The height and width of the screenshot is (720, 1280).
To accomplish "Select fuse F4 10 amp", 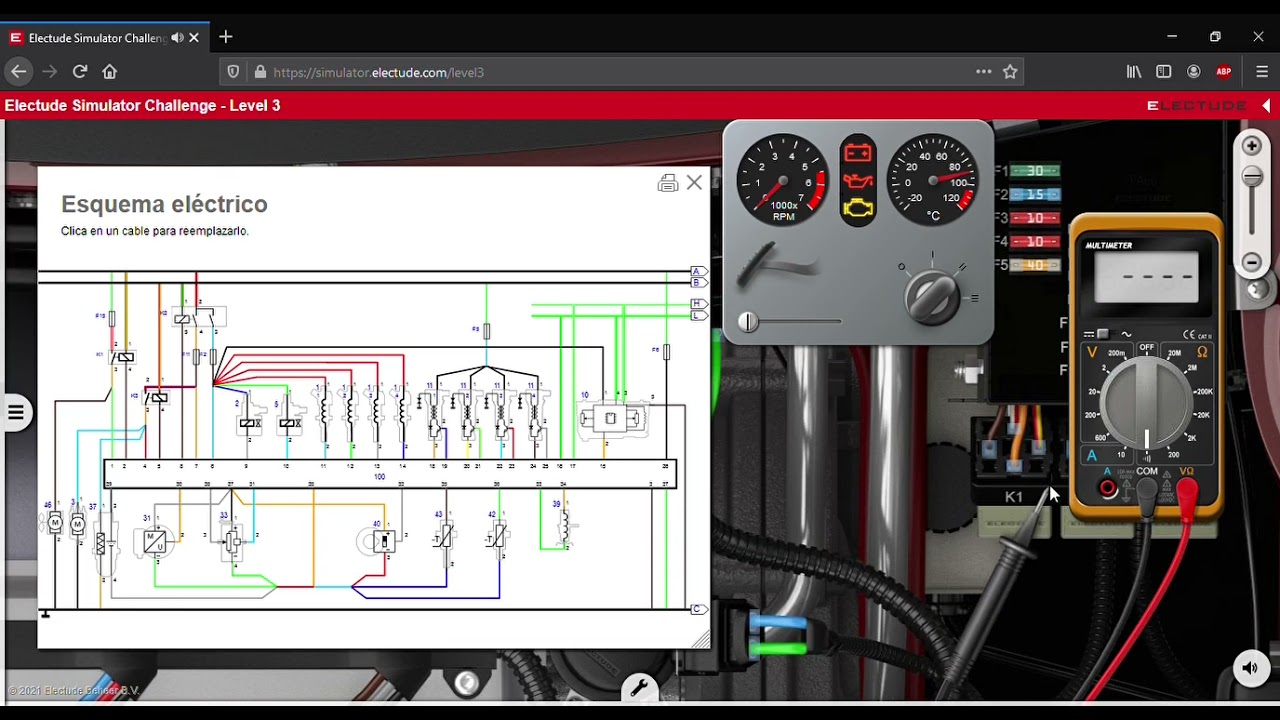I will point(1034,242).
